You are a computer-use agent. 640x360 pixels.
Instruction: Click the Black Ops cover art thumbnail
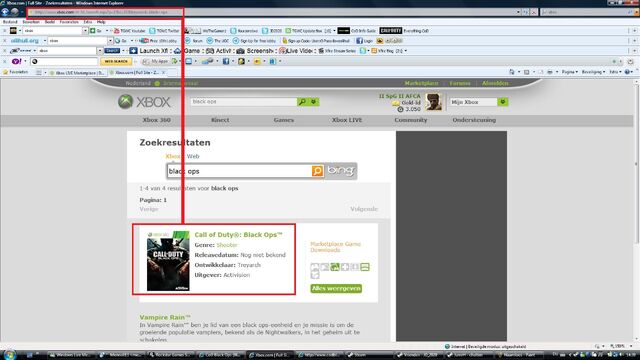coord(168,261)
